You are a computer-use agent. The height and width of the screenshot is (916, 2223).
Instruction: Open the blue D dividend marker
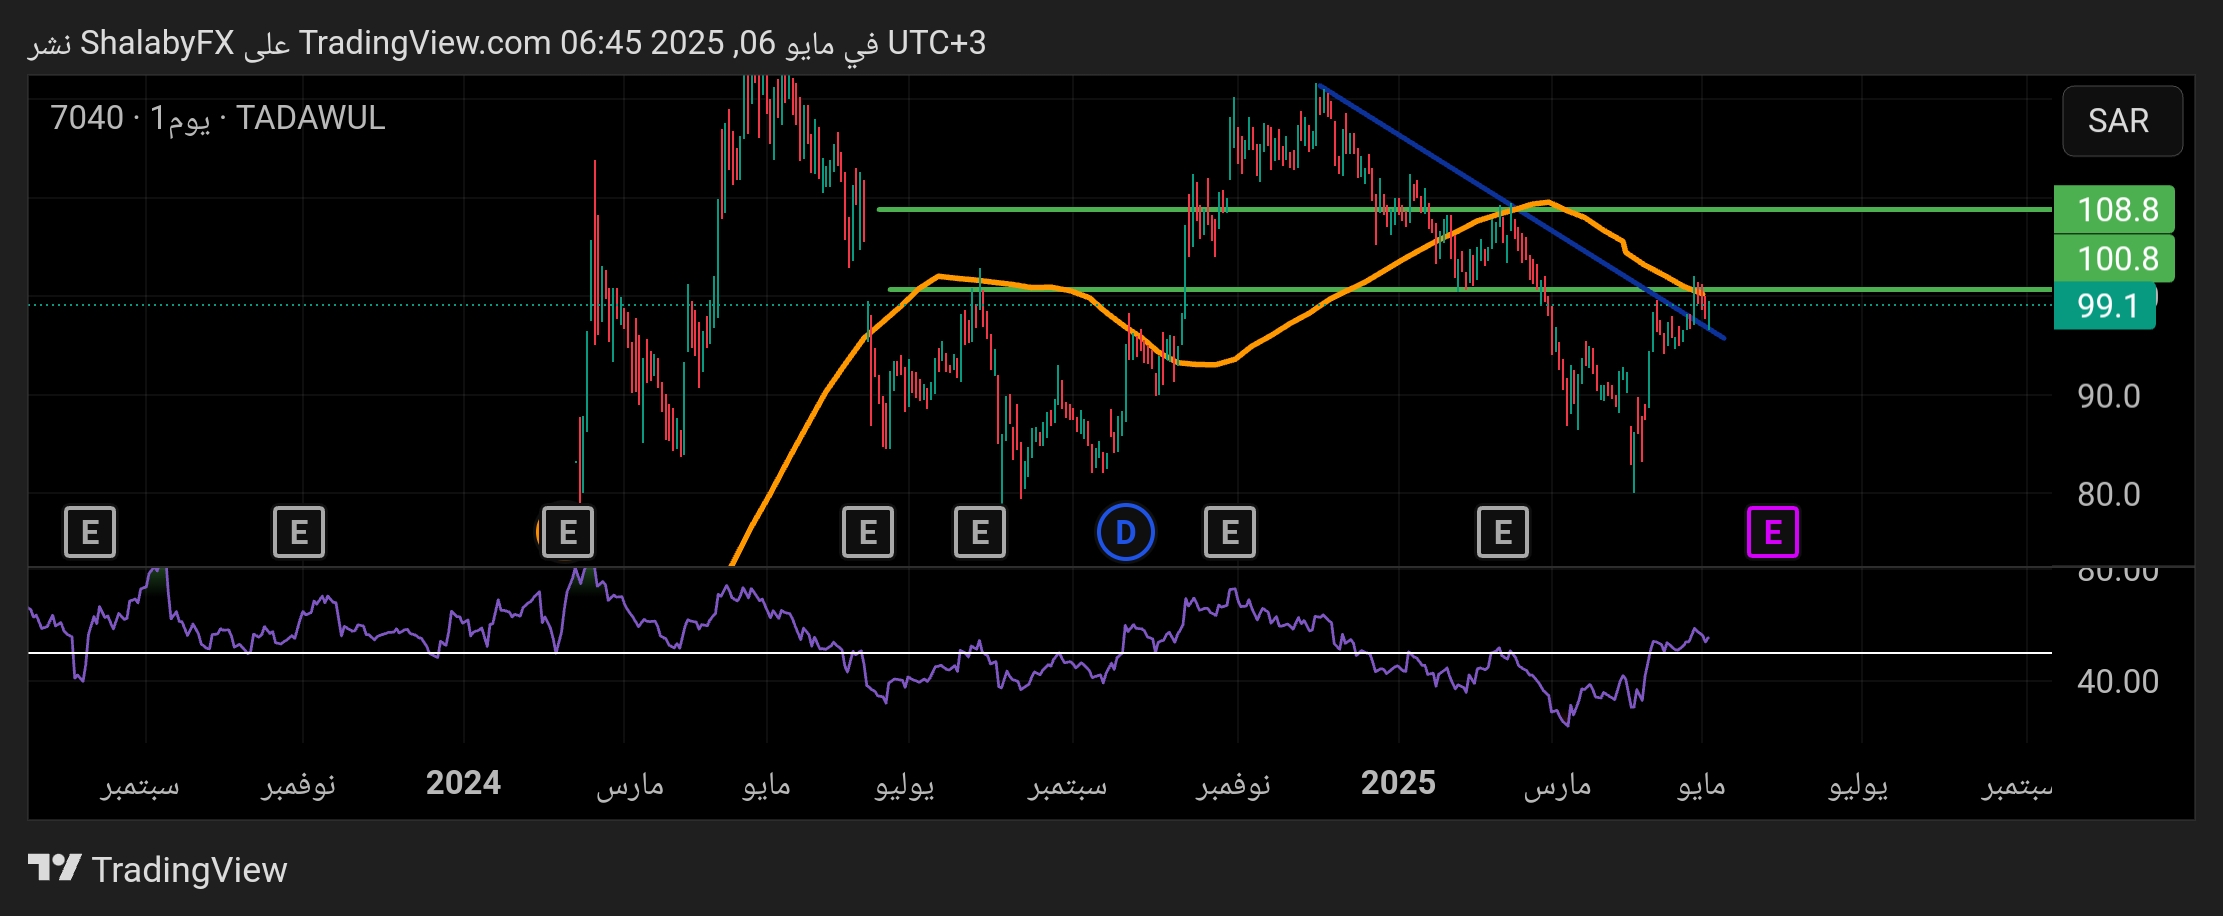click(x=1126, y=532)
